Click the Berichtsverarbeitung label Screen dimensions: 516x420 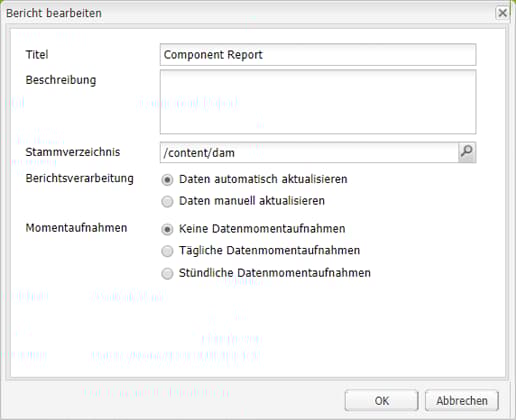[80, 178]
